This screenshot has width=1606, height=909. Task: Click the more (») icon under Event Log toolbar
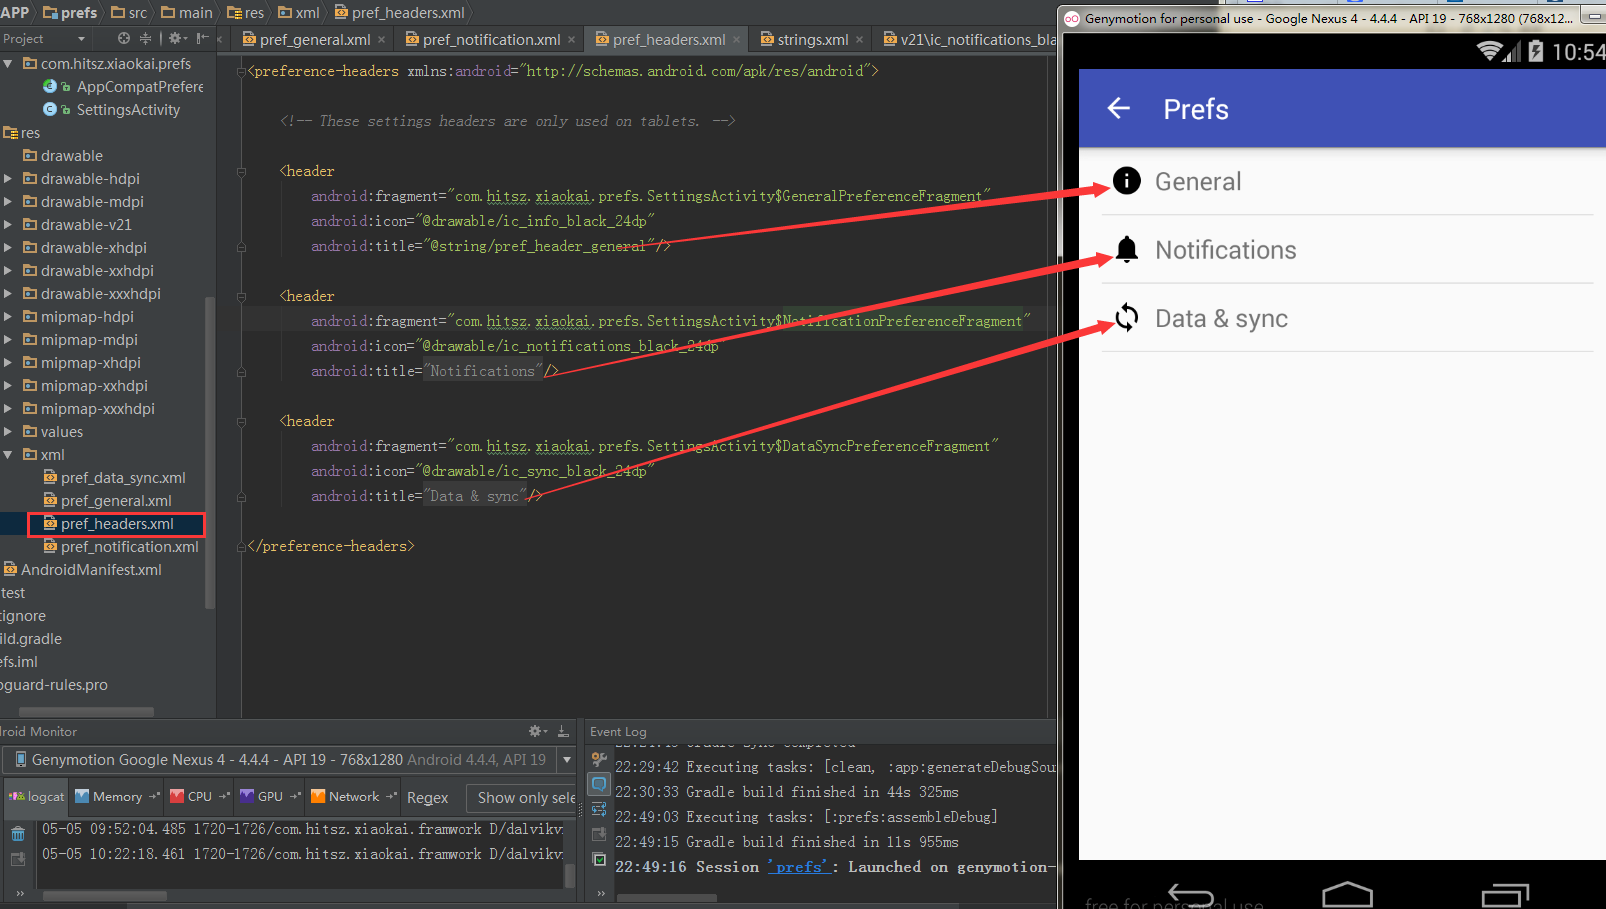click(600, 893)
